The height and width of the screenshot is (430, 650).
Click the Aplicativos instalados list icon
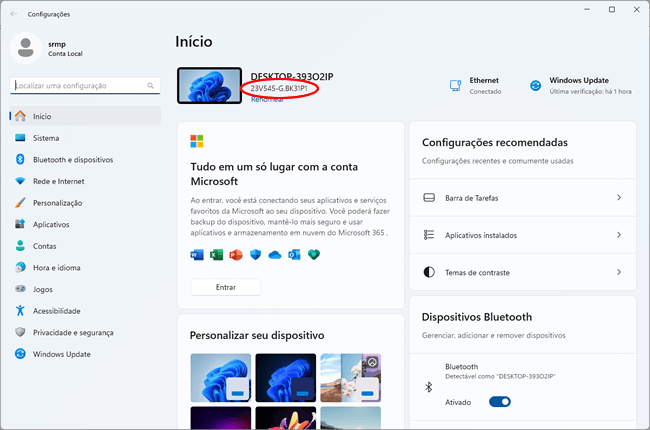pyautogui.click(x=429, y=235)
